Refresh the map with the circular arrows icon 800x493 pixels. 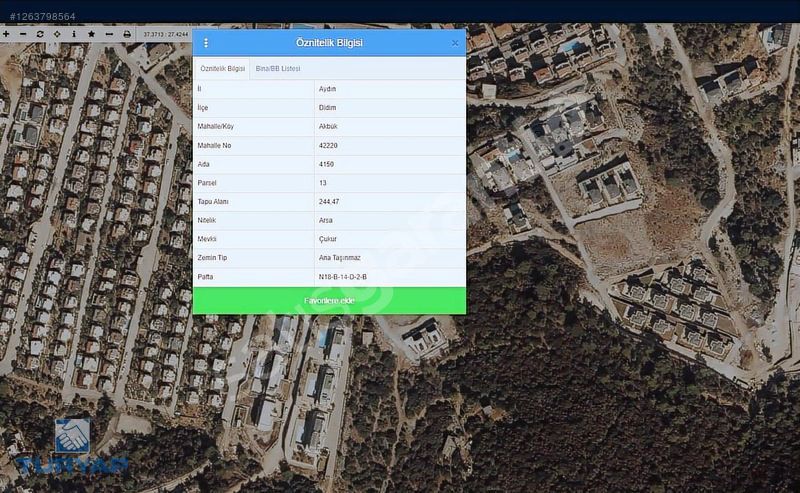[40, 34]
